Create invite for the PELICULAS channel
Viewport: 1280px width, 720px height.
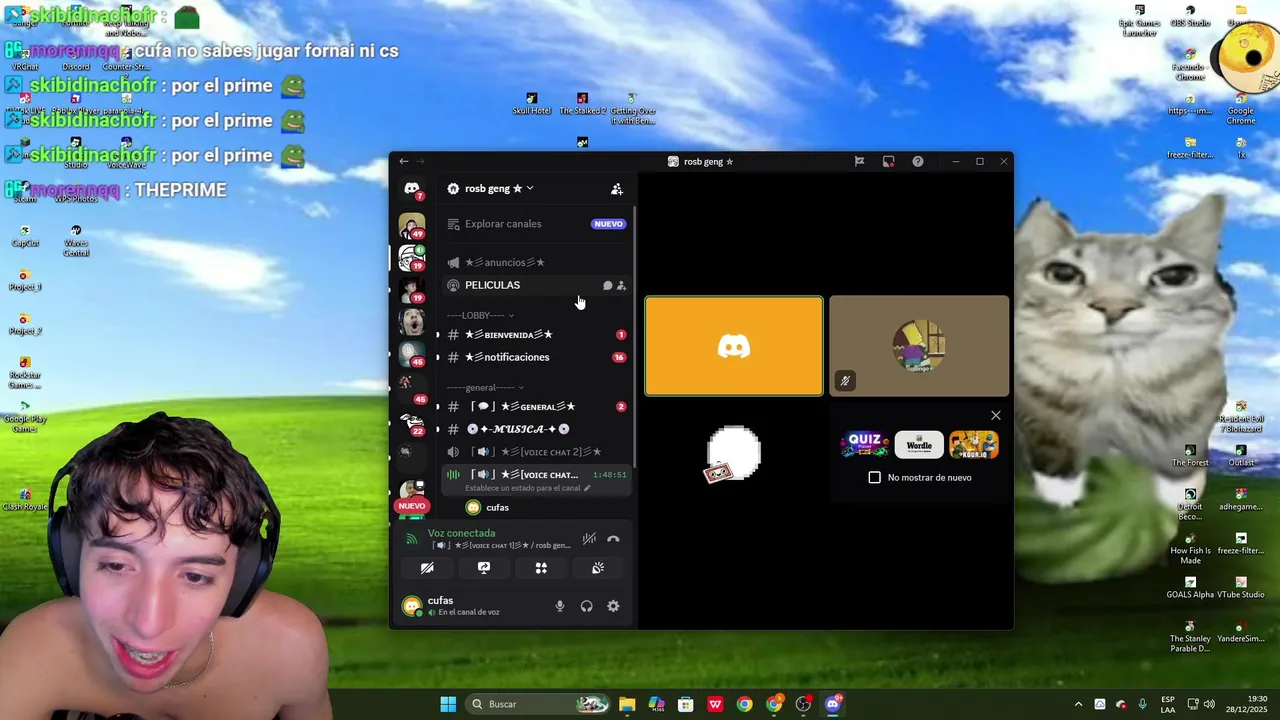tap(621, 285)
